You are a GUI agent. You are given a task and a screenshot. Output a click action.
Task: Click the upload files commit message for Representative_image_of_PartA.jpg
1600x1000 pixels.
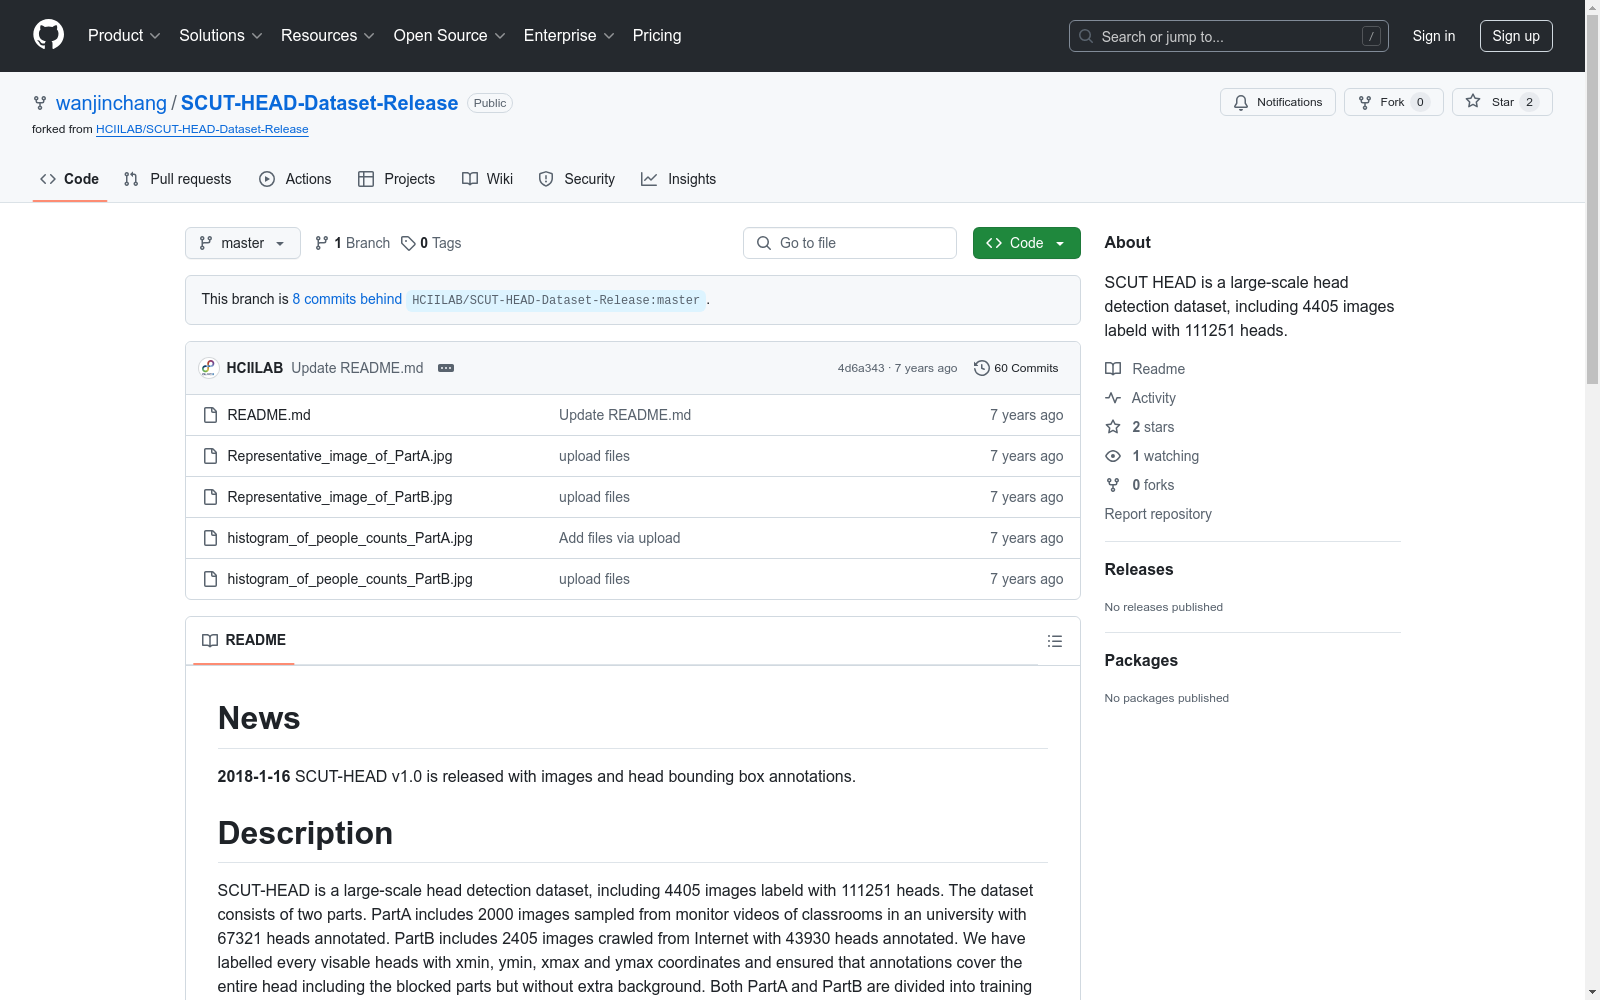[x=594, y=456]
